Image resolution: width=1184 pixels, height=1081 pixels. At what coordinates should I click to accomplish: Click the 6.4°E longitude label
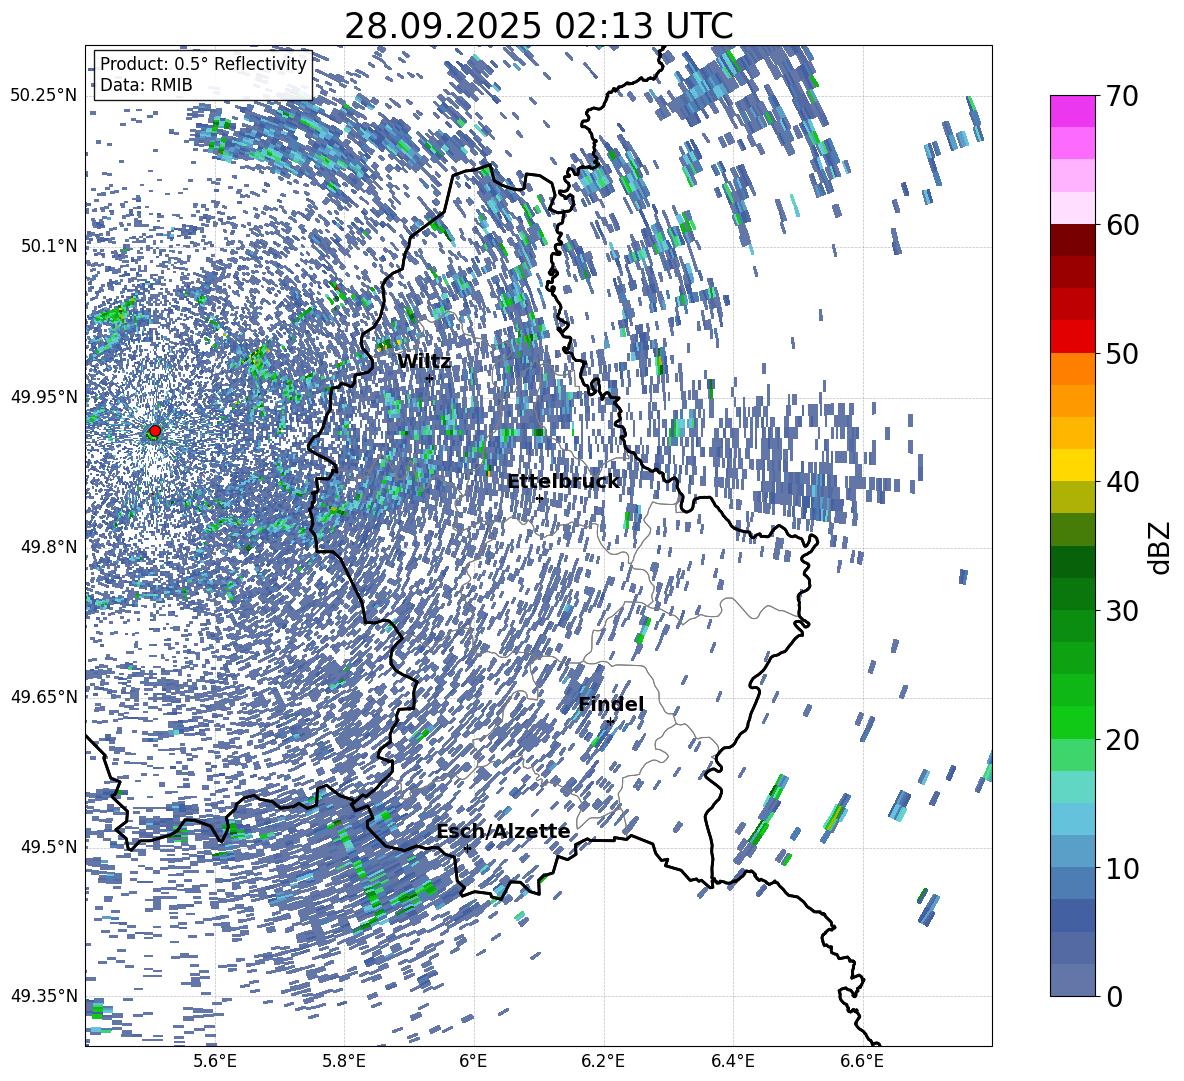(x=732, y=1061)
